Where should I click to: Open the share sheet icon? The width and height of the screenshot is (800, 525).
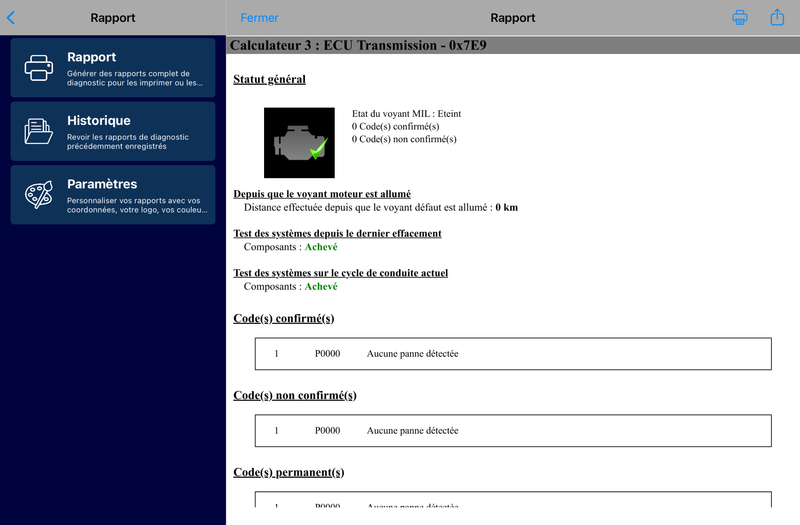(x=777, y=17)
